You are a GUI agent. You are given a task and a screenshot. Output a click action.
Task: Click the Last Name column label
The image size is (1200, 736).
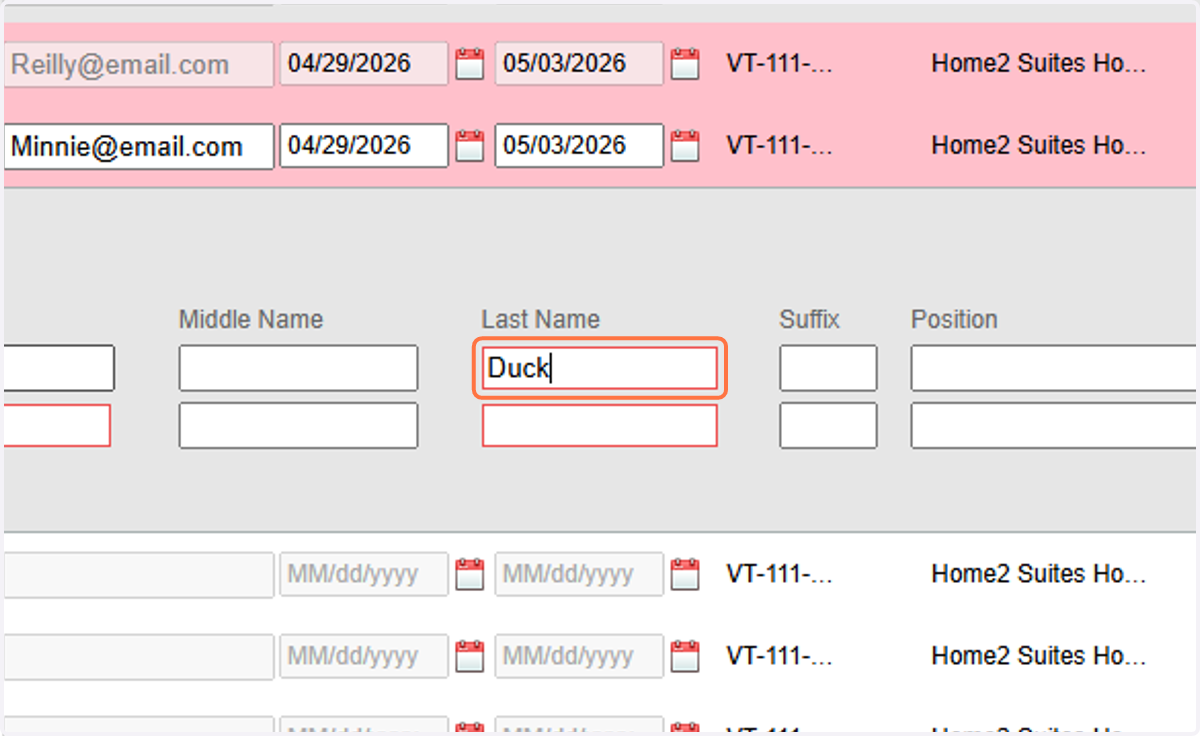point(541,320)
